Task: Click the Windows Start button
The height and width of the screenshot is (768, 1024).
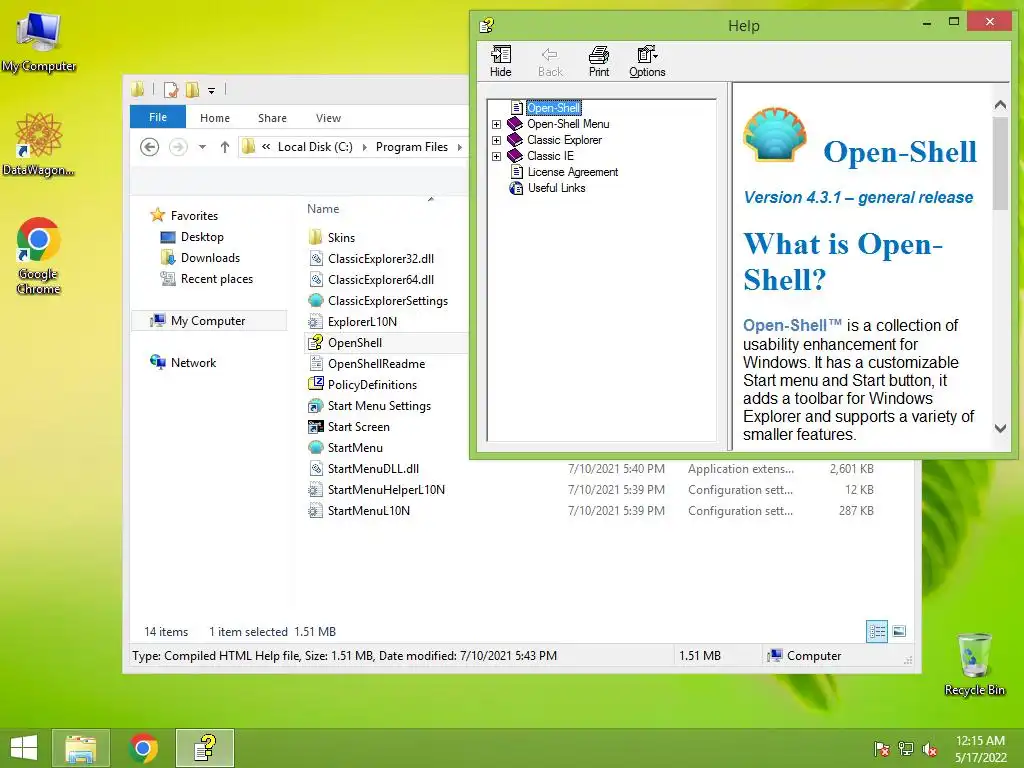Action: coord(24,748)
